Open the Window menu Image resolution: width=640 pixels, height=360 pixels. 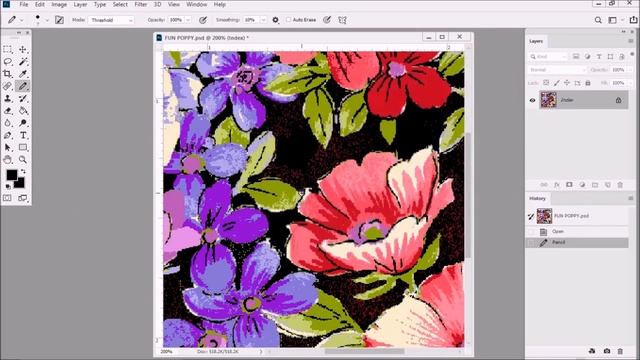196,4
